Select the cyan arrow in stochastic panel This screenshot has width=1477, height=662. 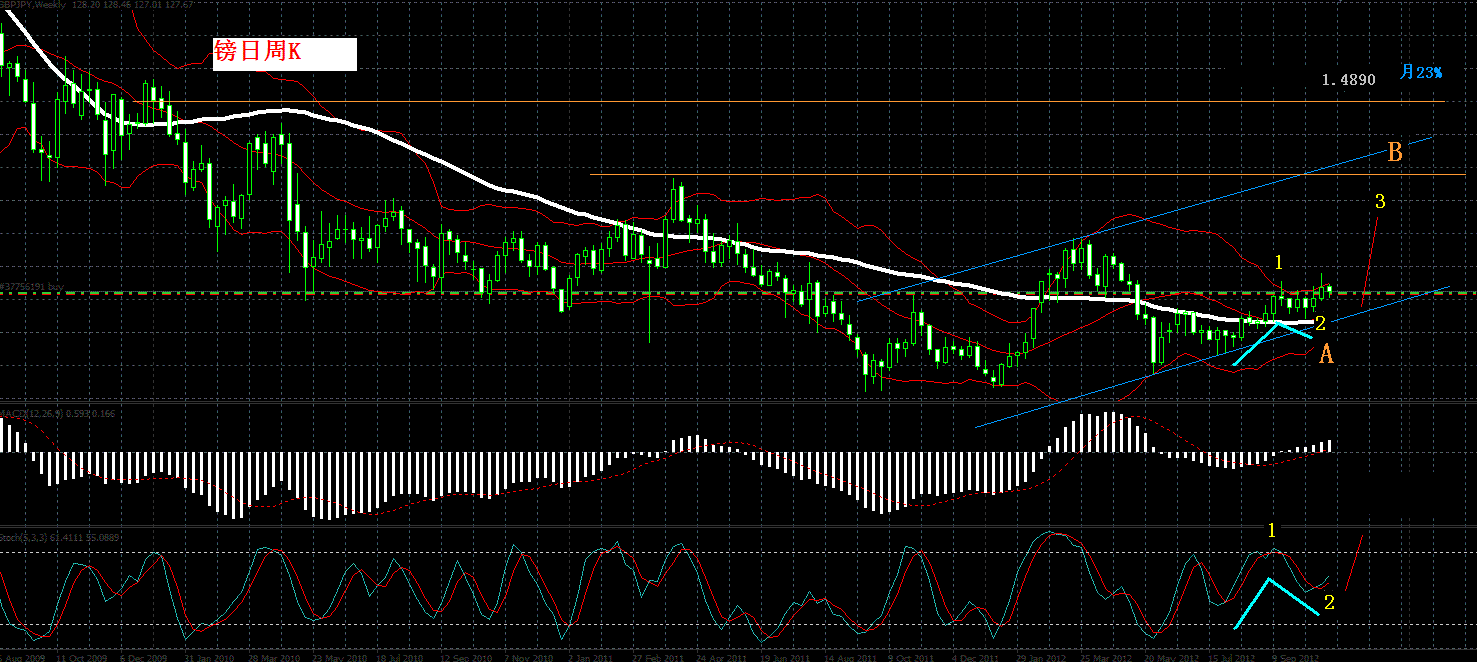1277,602
